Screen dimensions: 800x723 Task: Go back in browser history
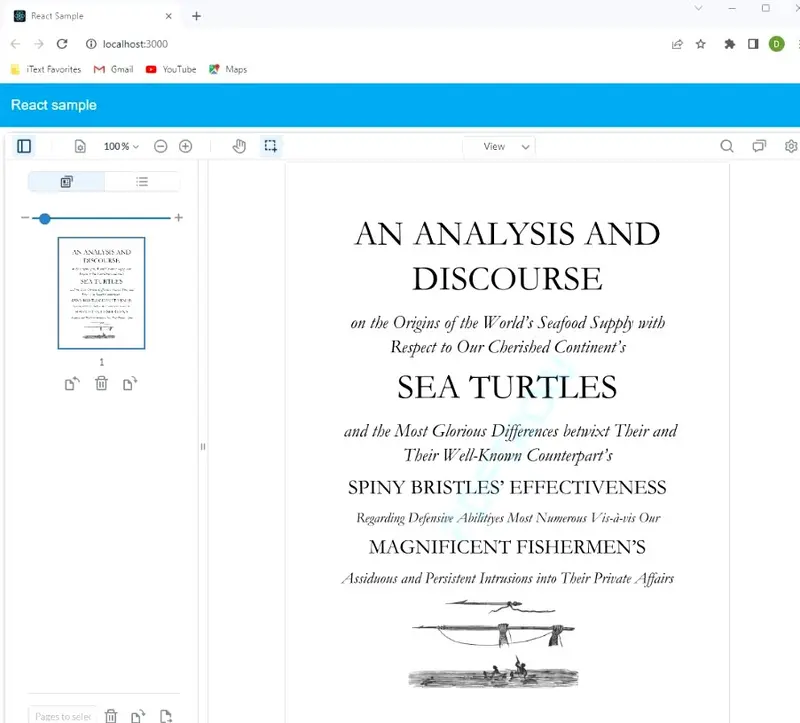point(15,44)
